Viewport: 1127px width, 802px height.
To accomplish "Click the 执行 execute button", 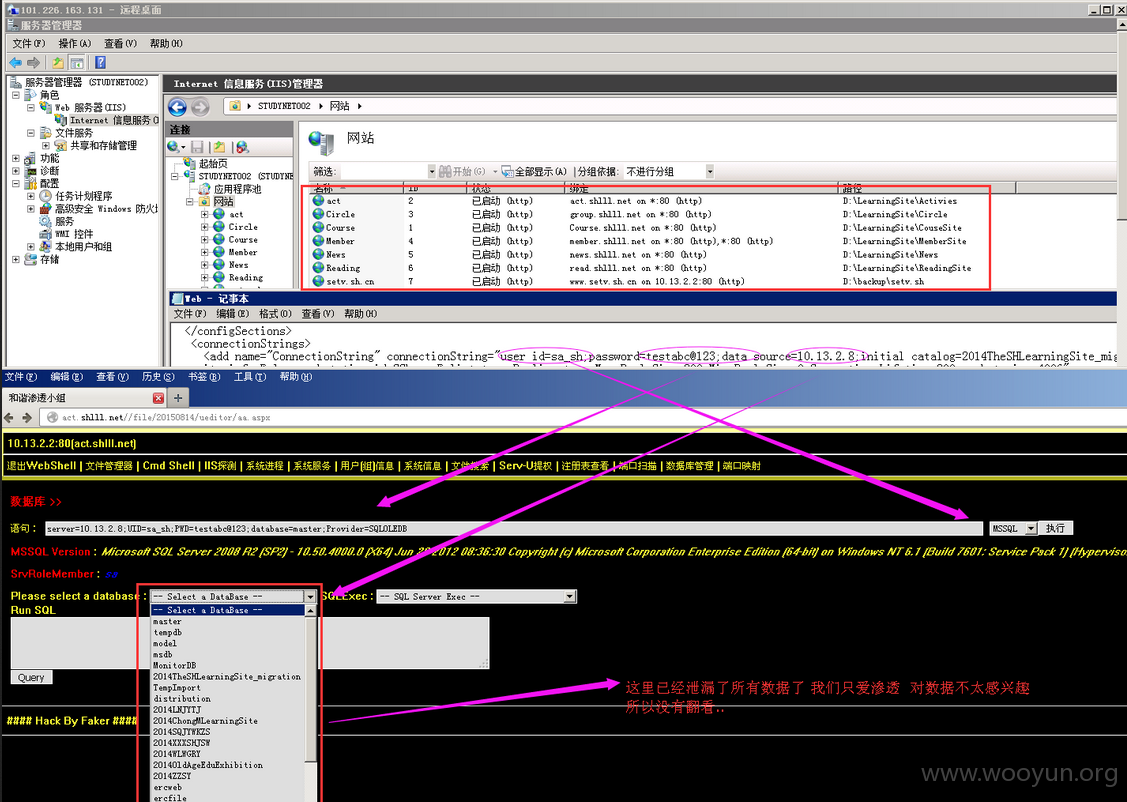I will coord(1055,528).
